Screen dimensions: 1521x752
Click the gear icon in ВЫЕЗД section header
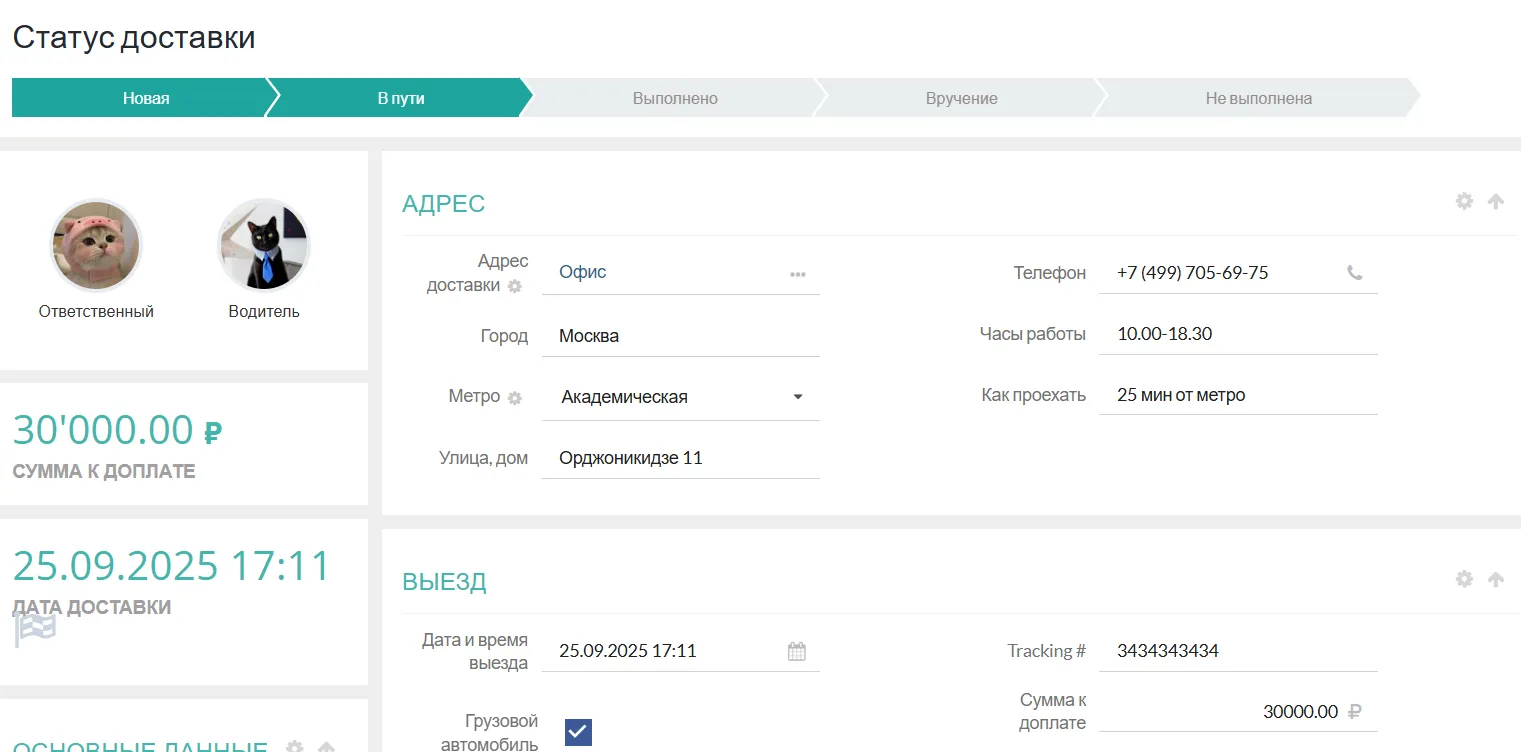click(1464, 579)
